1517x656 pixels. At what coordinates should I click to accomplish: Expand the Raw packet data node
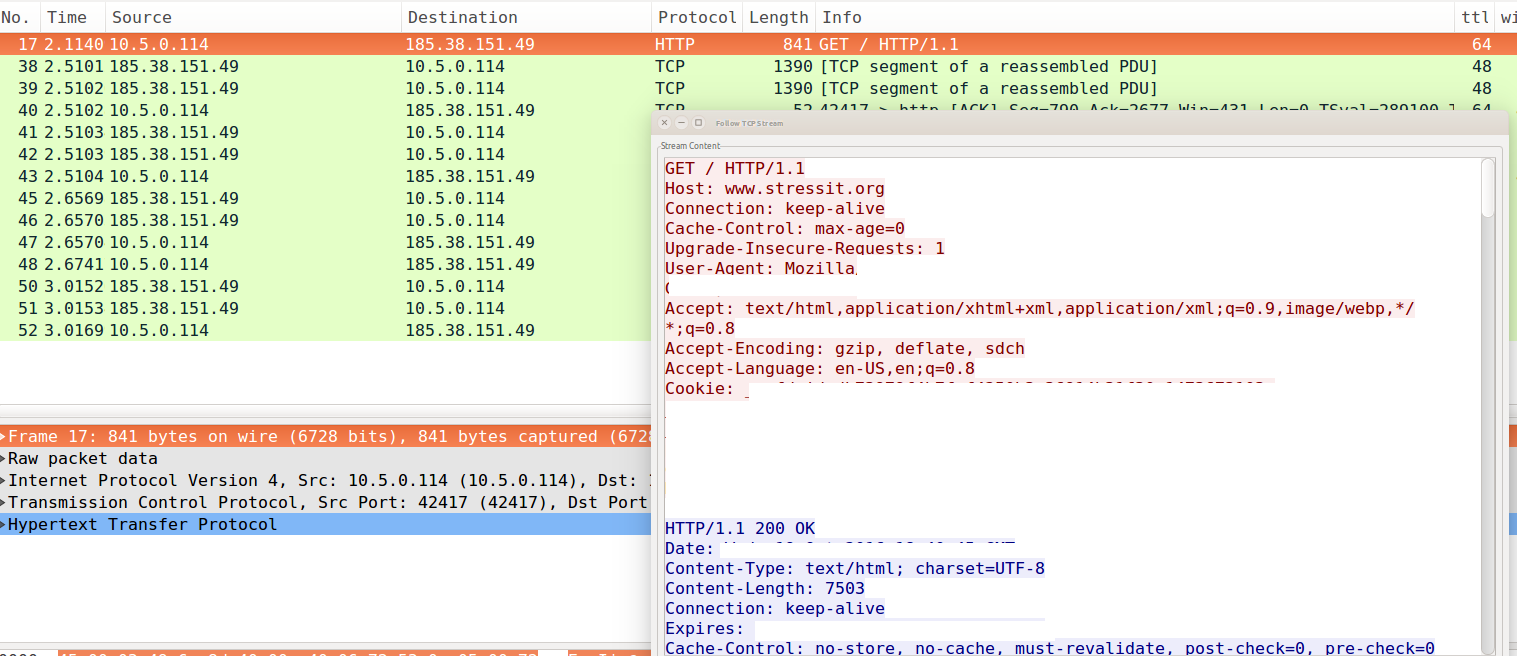pyautogui.click(x=4, y=459)
